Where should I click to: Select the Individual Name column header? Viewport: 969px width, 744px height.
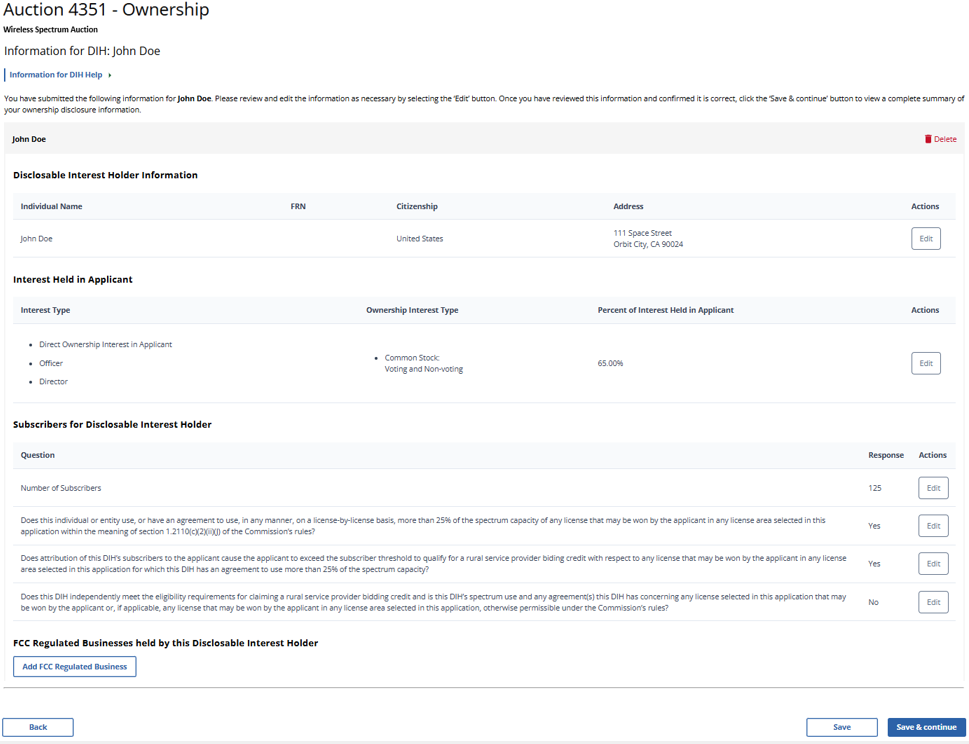[51, 207]
